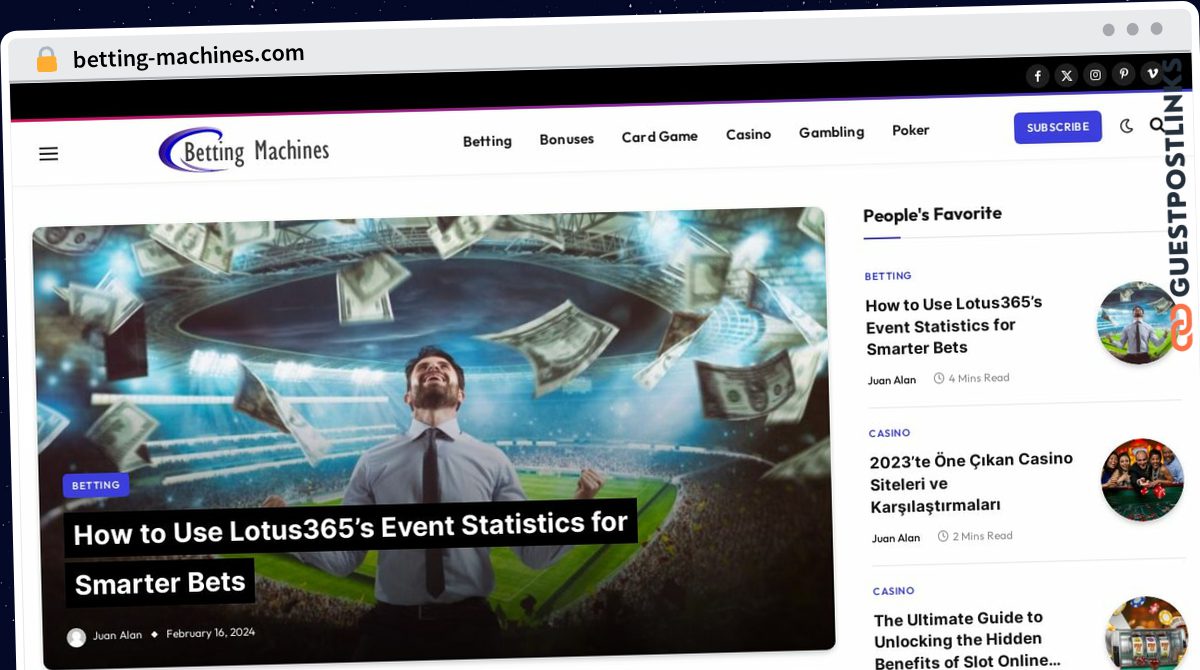
Task: Click Juan Alan under featured headline
Action: (x=117, y=635)
